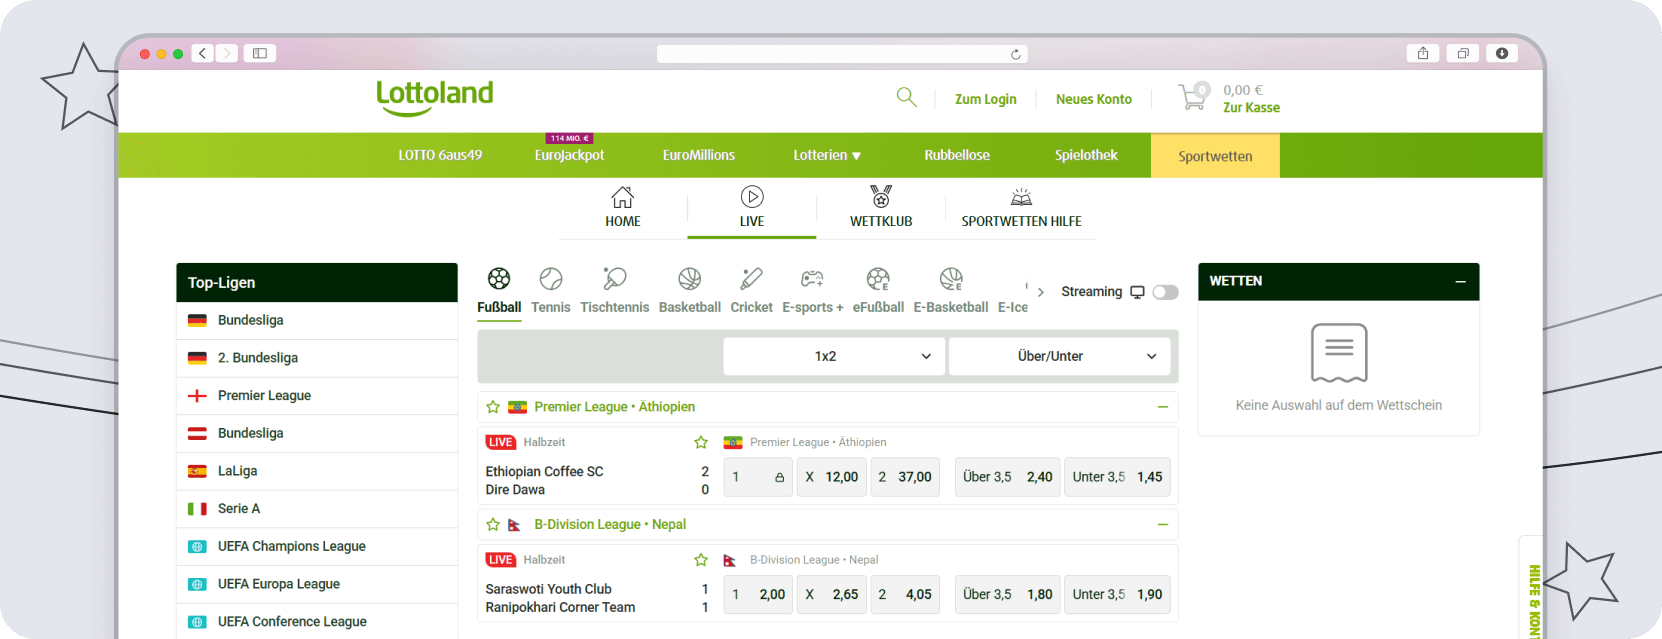This screenshot has height=639, width=1662.
Task: Open browser tab overview icon
Action: point(1463,53)
